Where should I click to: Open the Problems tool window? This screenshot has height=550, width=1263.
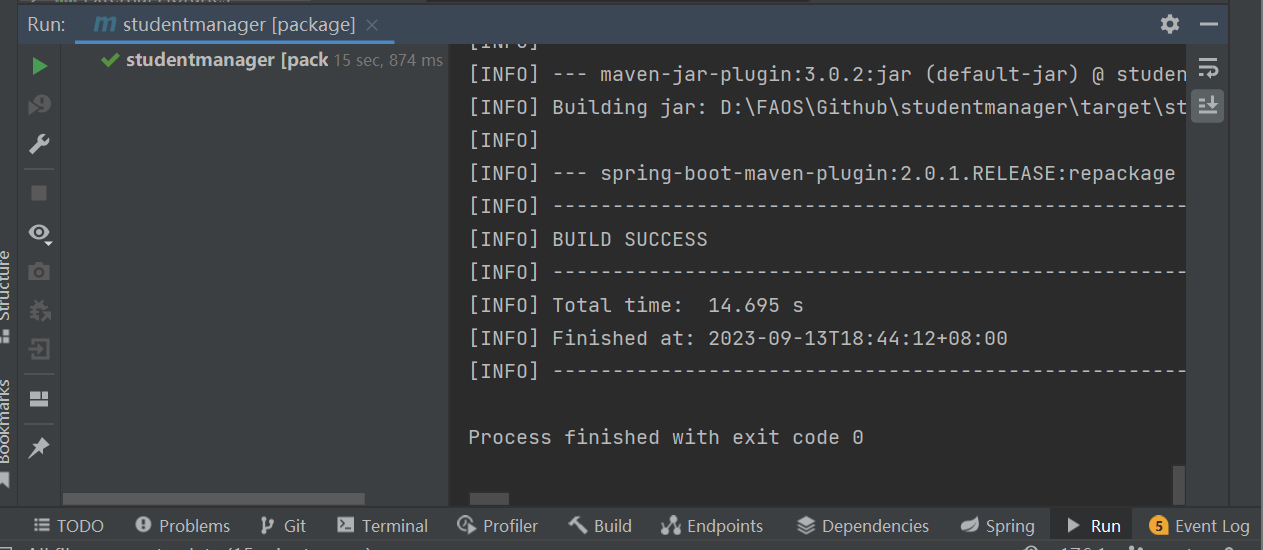tap(183, 526)
